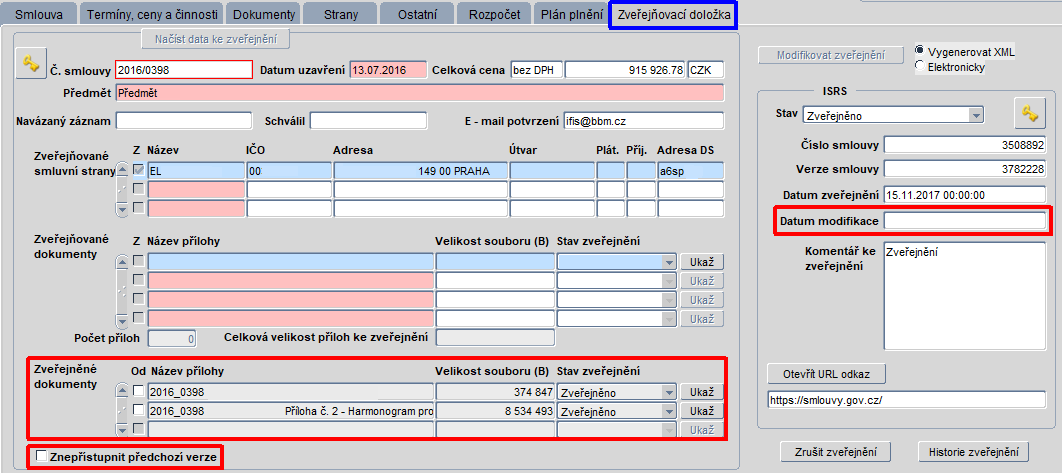Click the Komentář ke zveřejnění text area
The image size is (1062, 473).
(965, 296)
